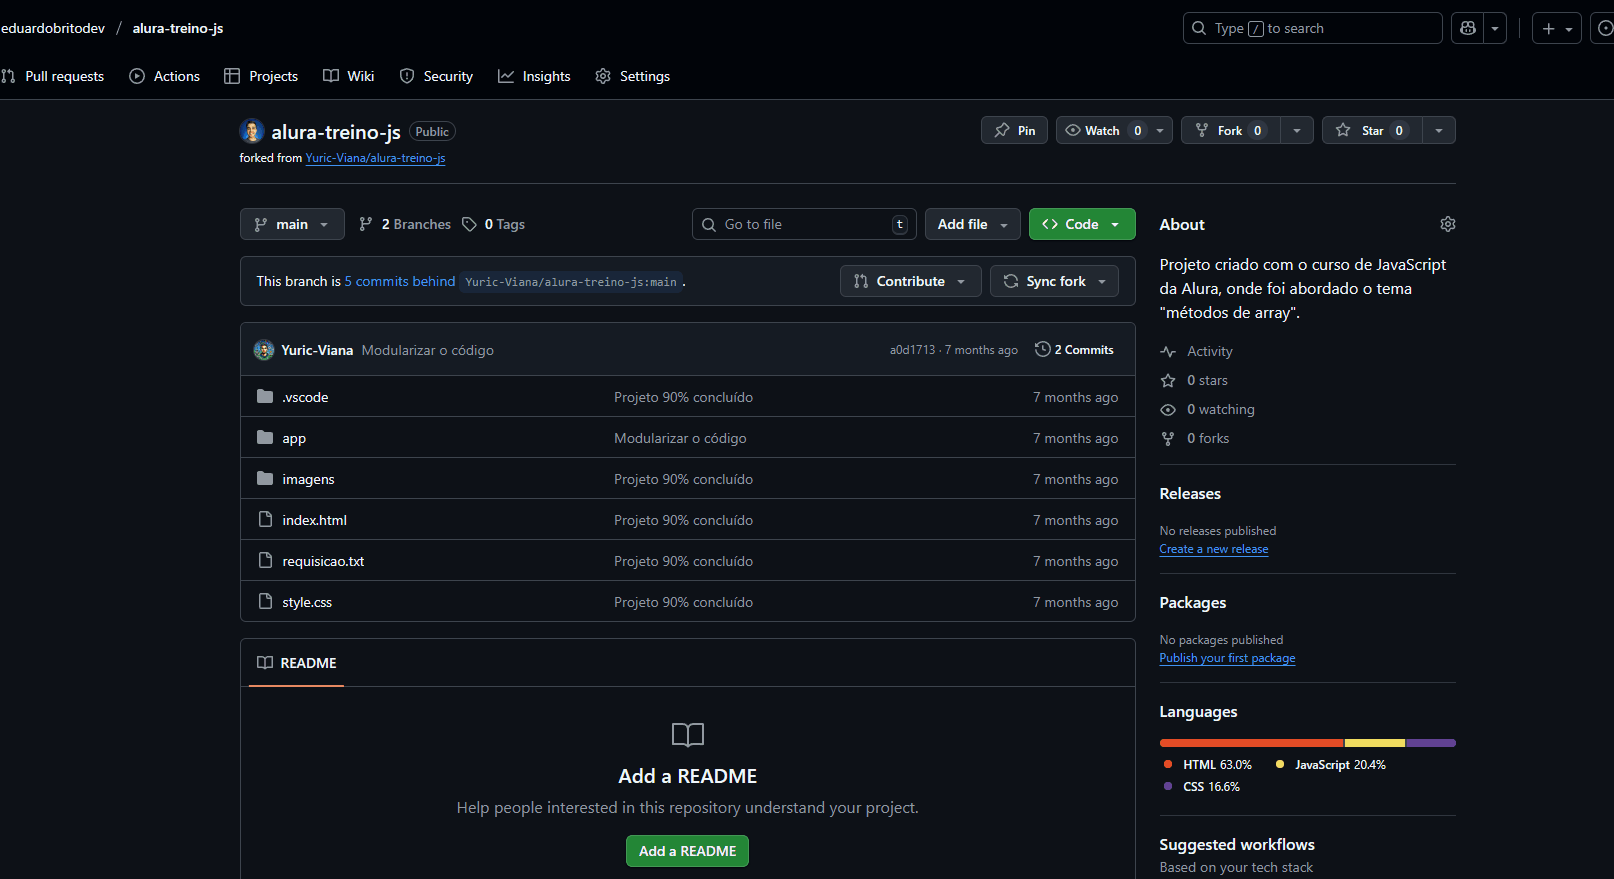Open the Security tab

point(436,76)
